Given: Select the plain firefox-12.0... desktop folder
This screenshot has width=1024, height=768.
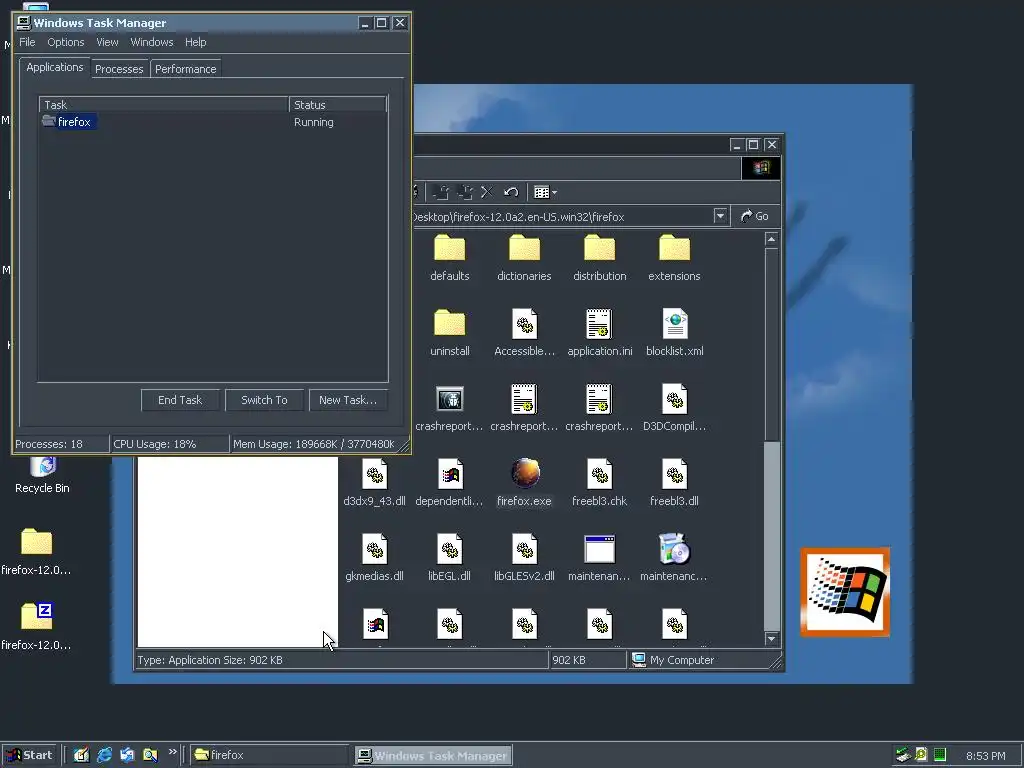Looking at the screenshot, I should (36, 552).
